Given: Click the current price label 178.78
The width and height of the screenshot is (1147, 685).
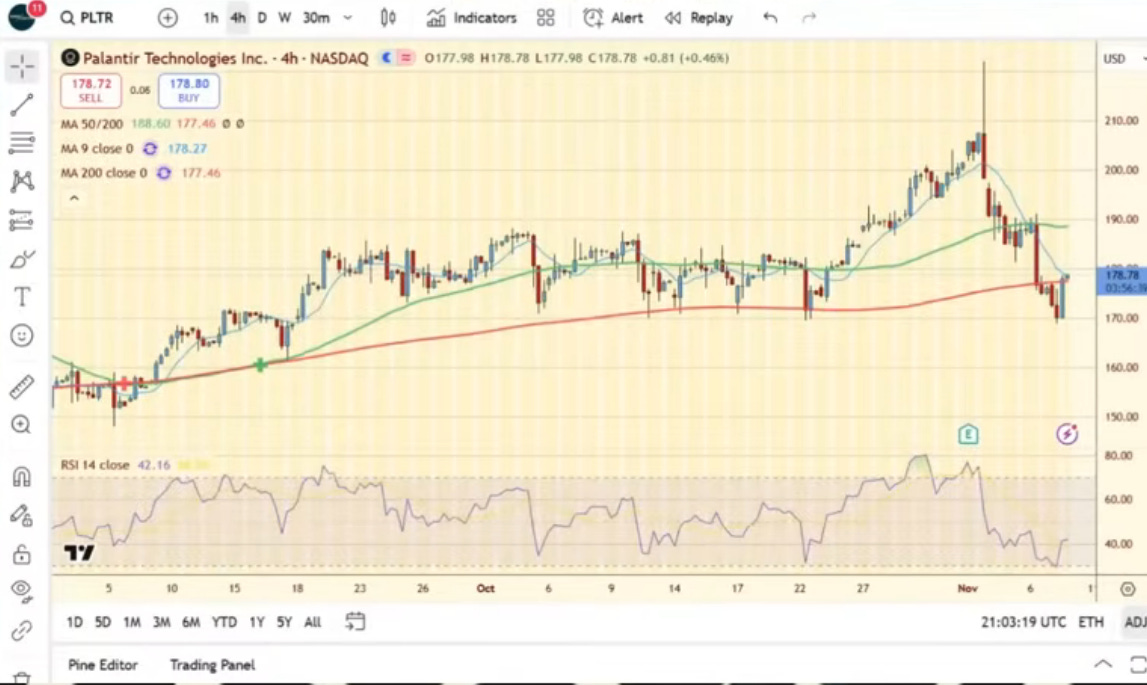Looking at the screenshot, I should pos(1122,281).
